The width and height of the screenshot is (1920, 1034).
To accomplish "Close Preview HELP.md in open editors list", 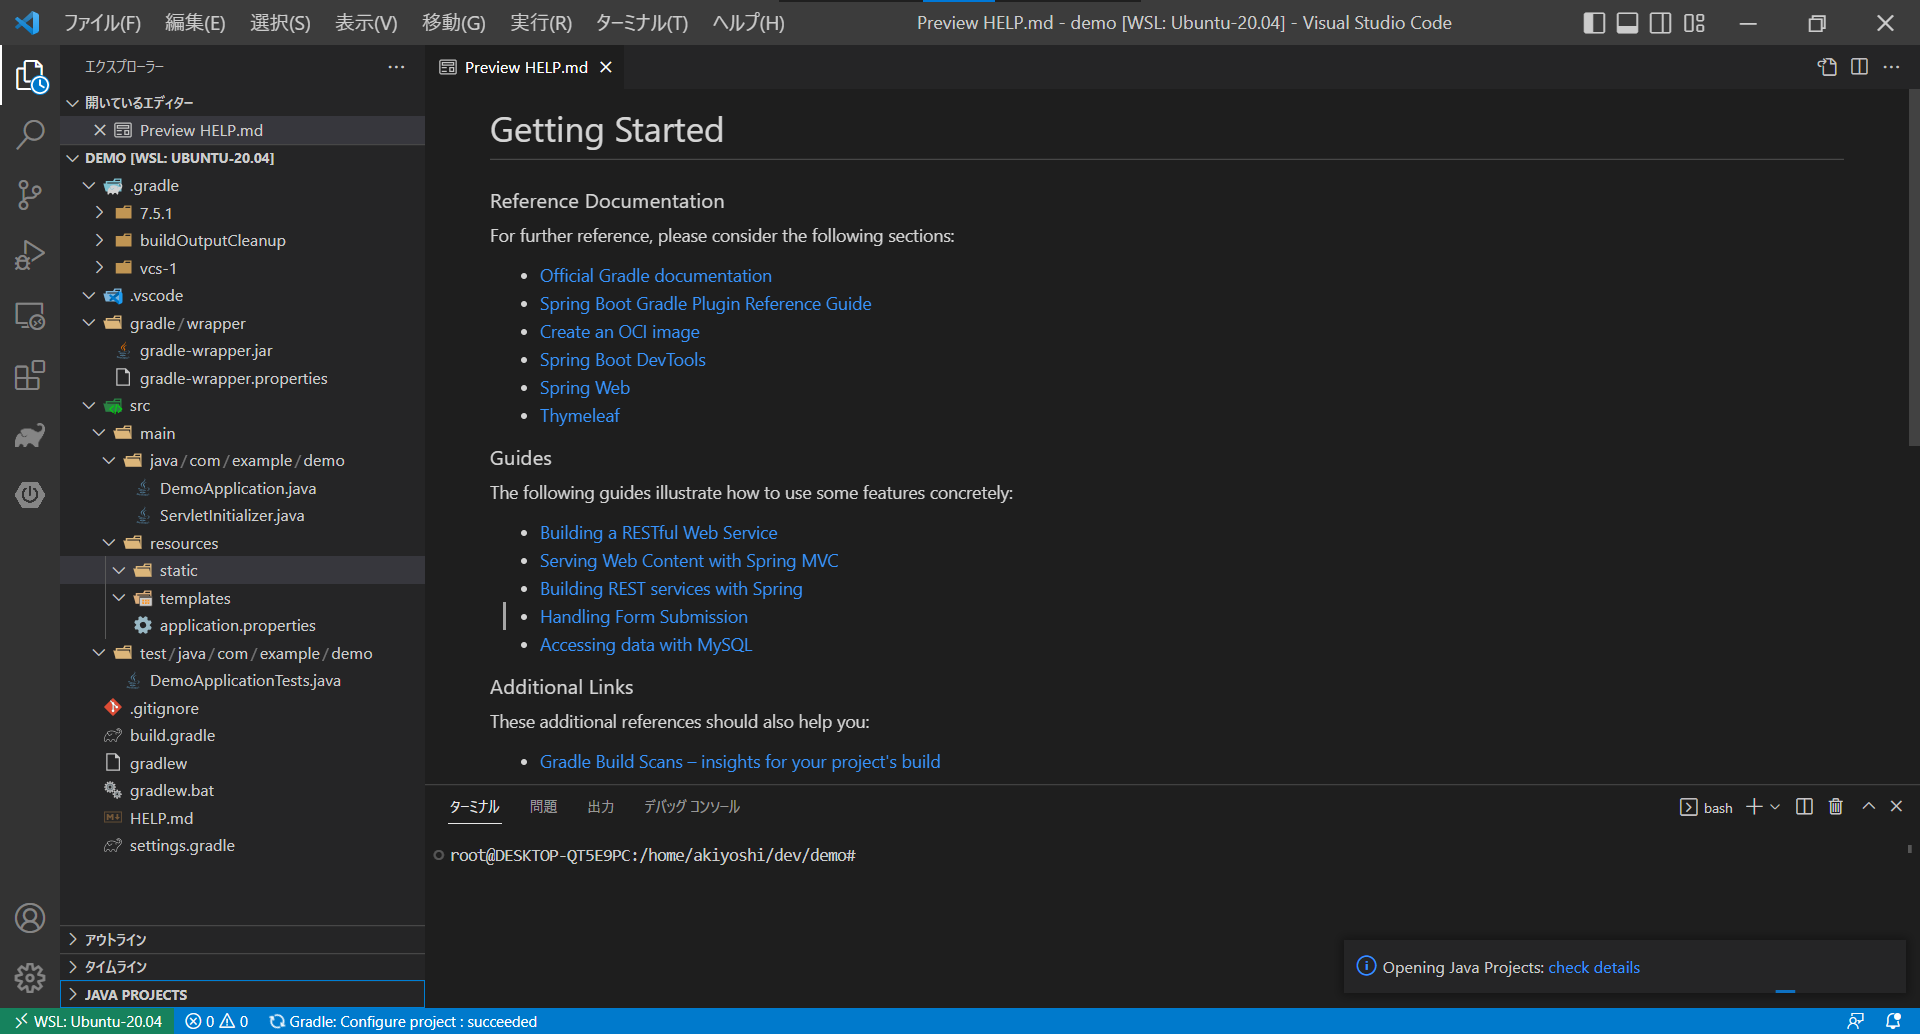I will (x=100, y=130).
